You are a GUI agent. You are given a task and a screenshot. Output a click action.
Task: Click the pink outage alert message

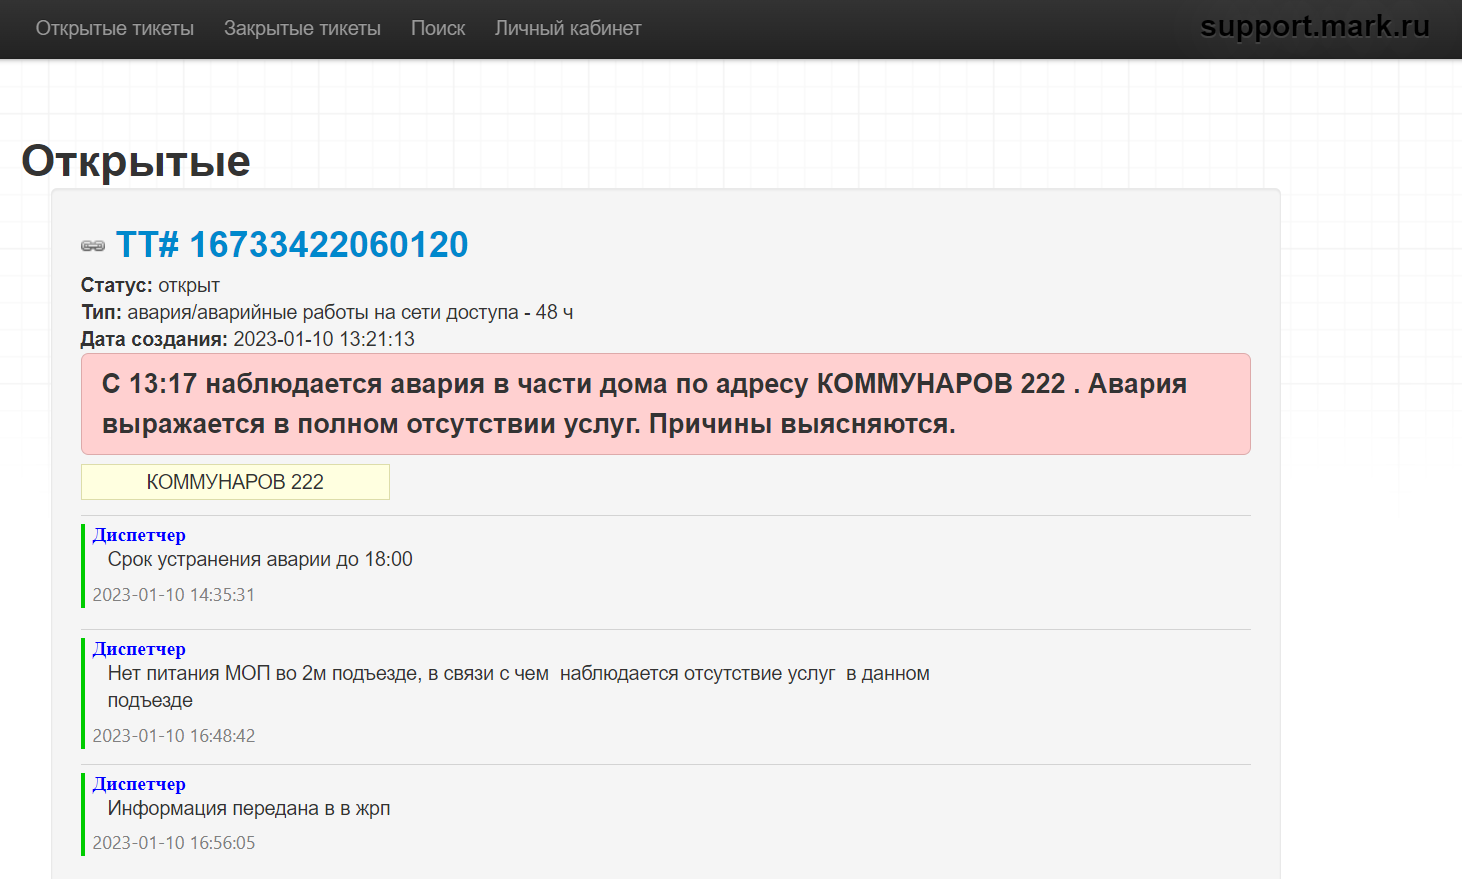pos(666,404)
